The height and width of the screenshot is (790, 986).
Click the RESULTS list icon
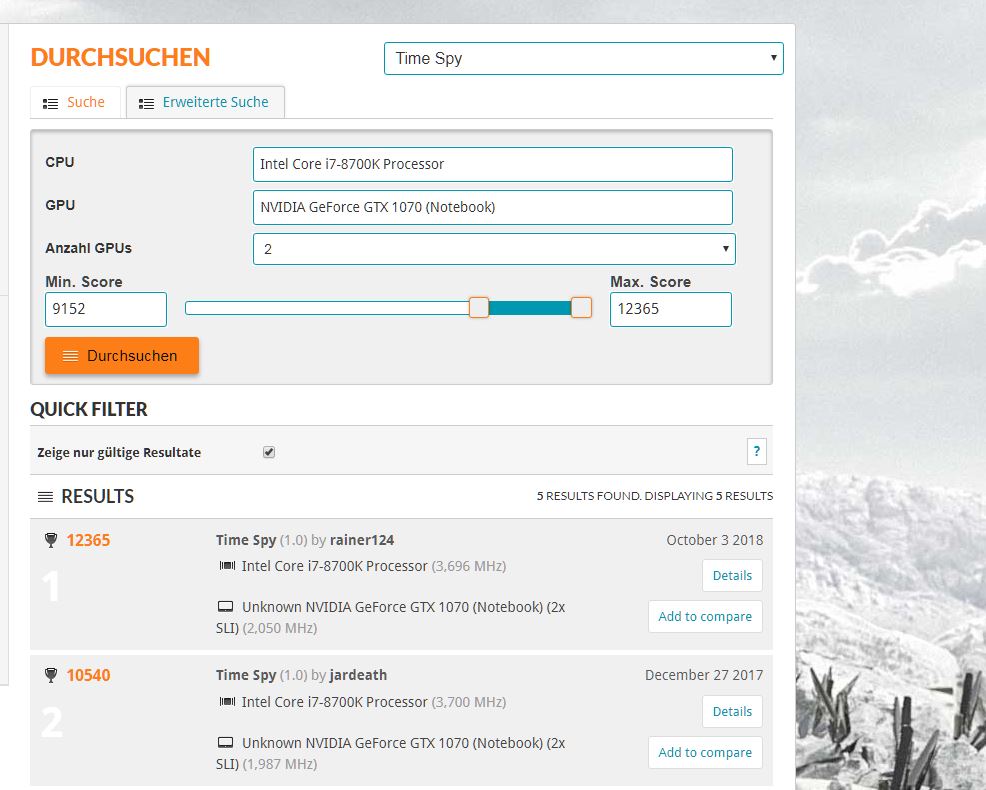(x=45, y=497)
